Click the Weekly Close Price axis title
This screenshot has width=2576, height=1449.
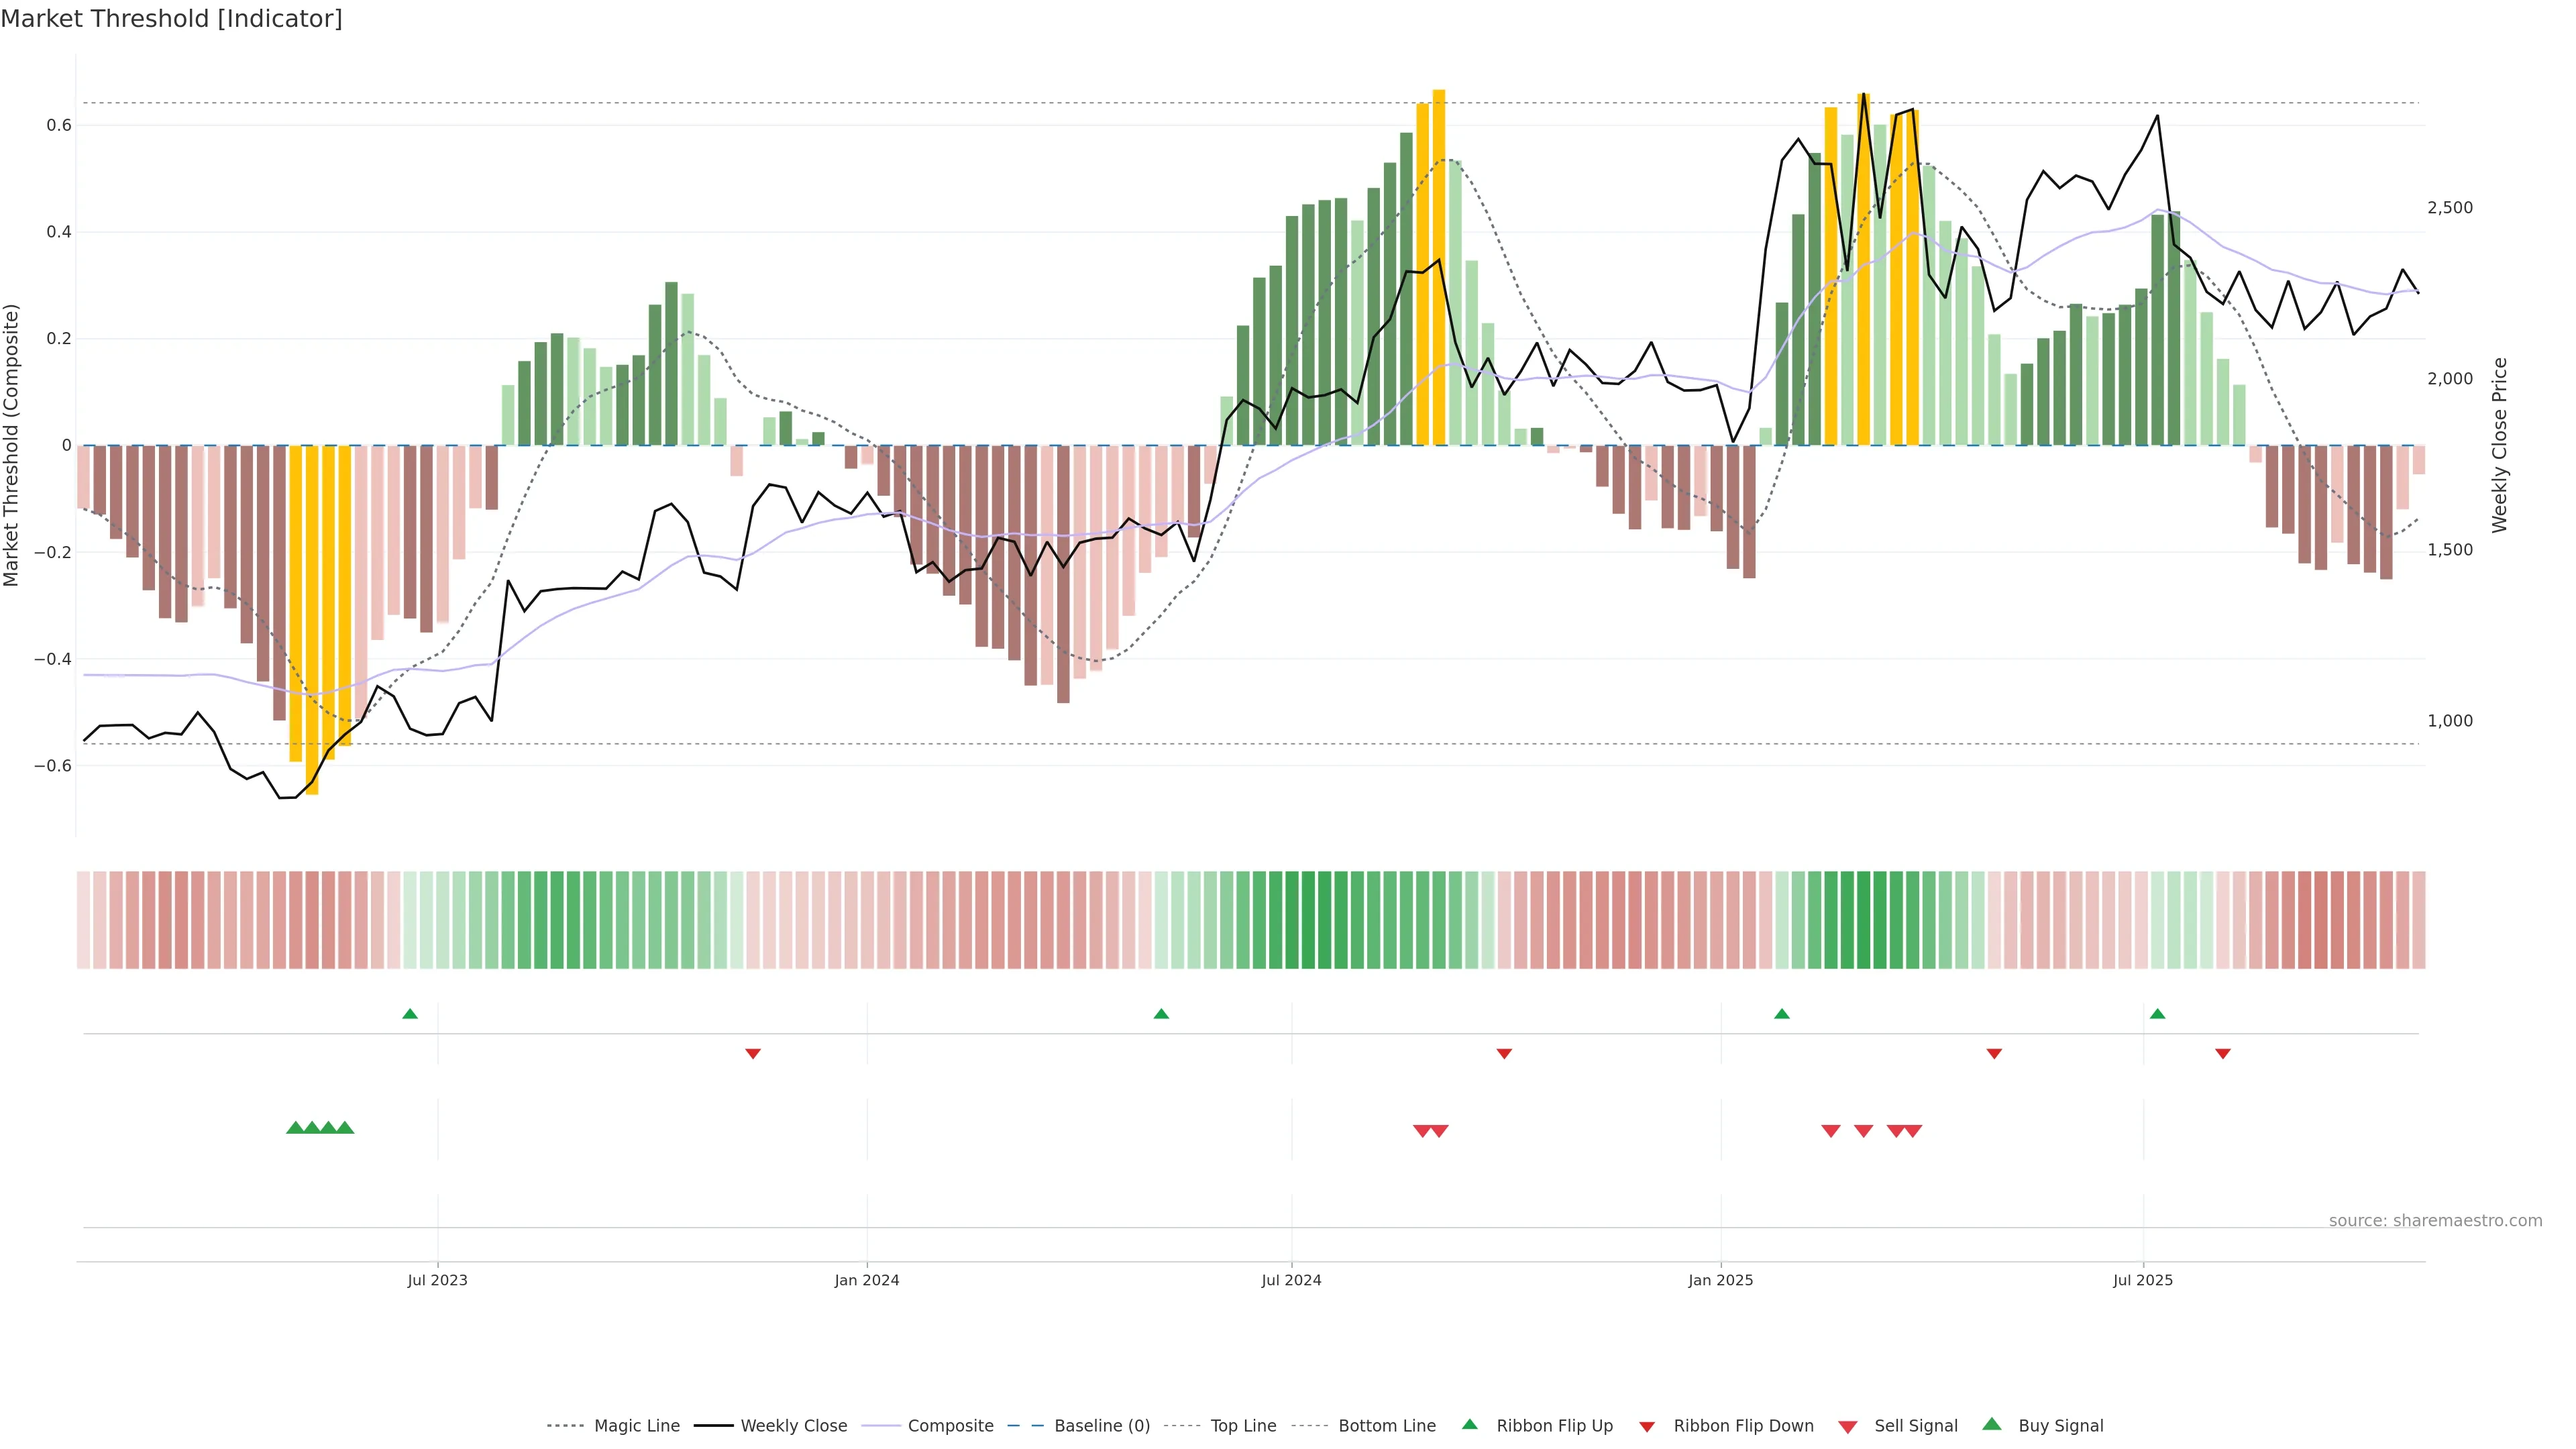(2500, 445)
